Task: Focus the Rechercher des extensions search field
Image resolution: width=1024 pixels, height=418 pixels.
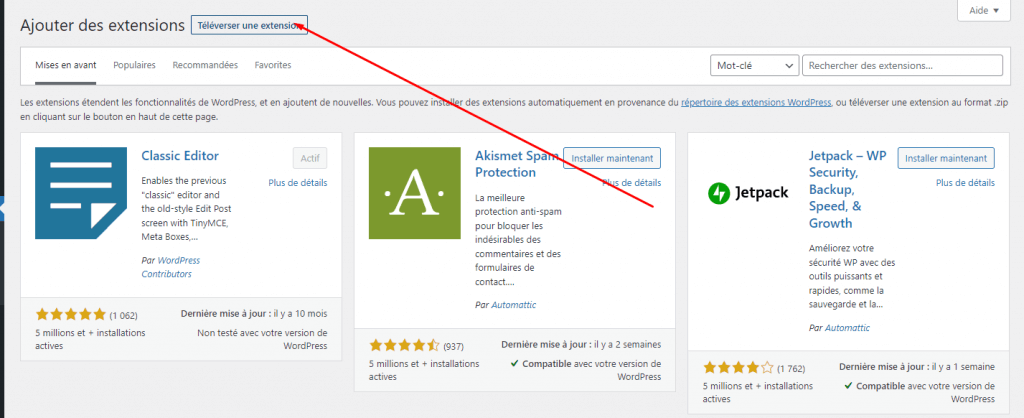Action: [x=902, y=66]
